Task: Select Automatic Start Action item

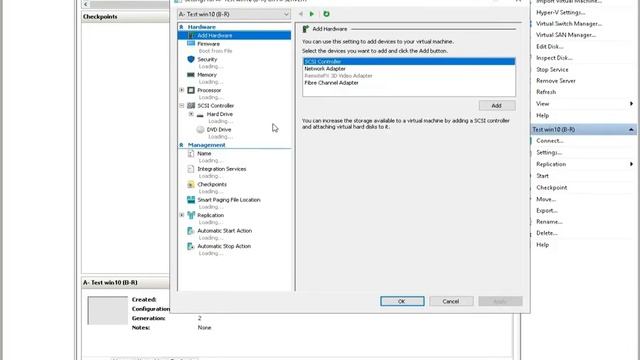Action: click(224, 231)
